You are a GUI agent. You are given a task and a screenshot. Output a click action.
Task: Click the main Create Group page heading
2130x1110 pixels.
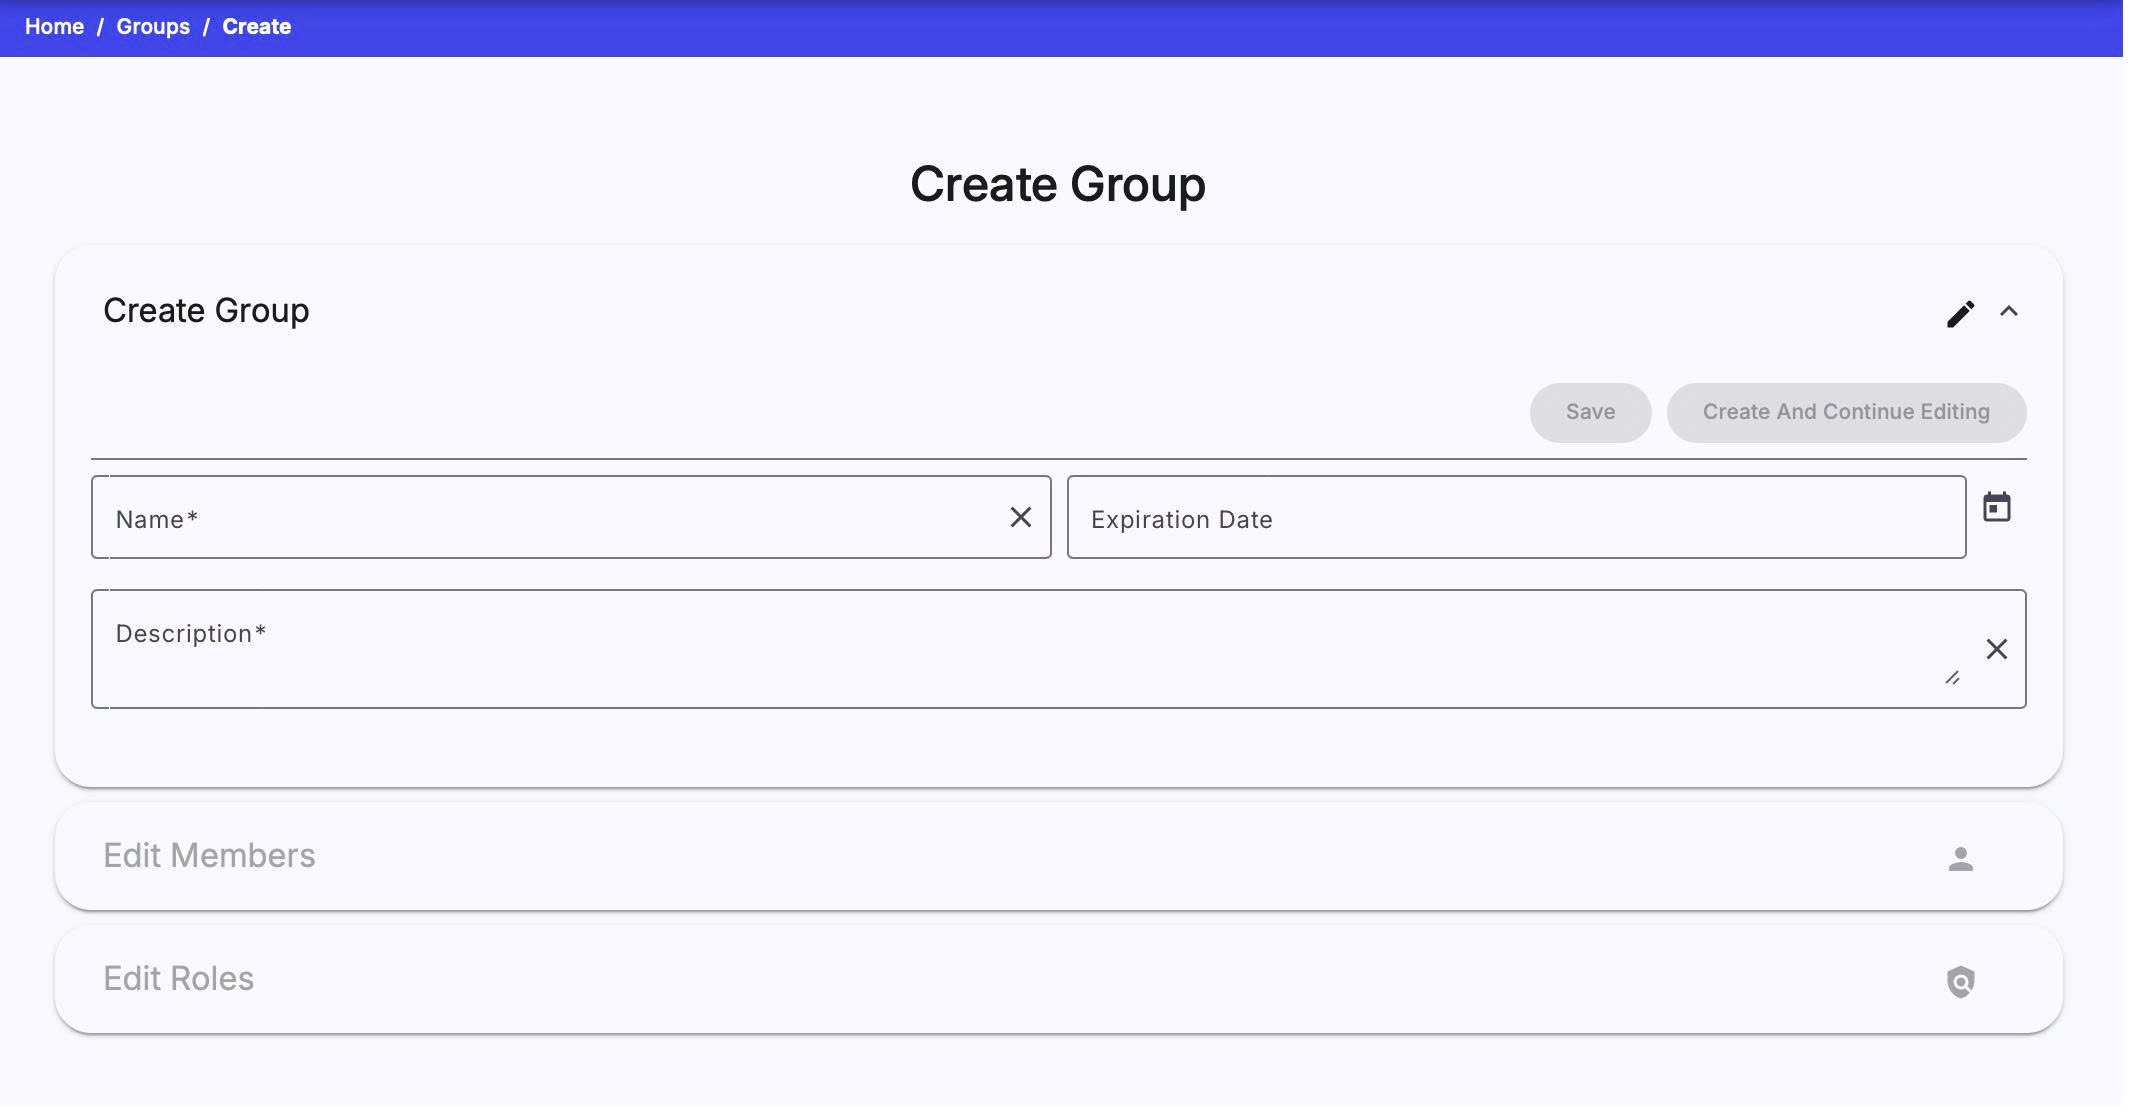tap(1057, 185)
